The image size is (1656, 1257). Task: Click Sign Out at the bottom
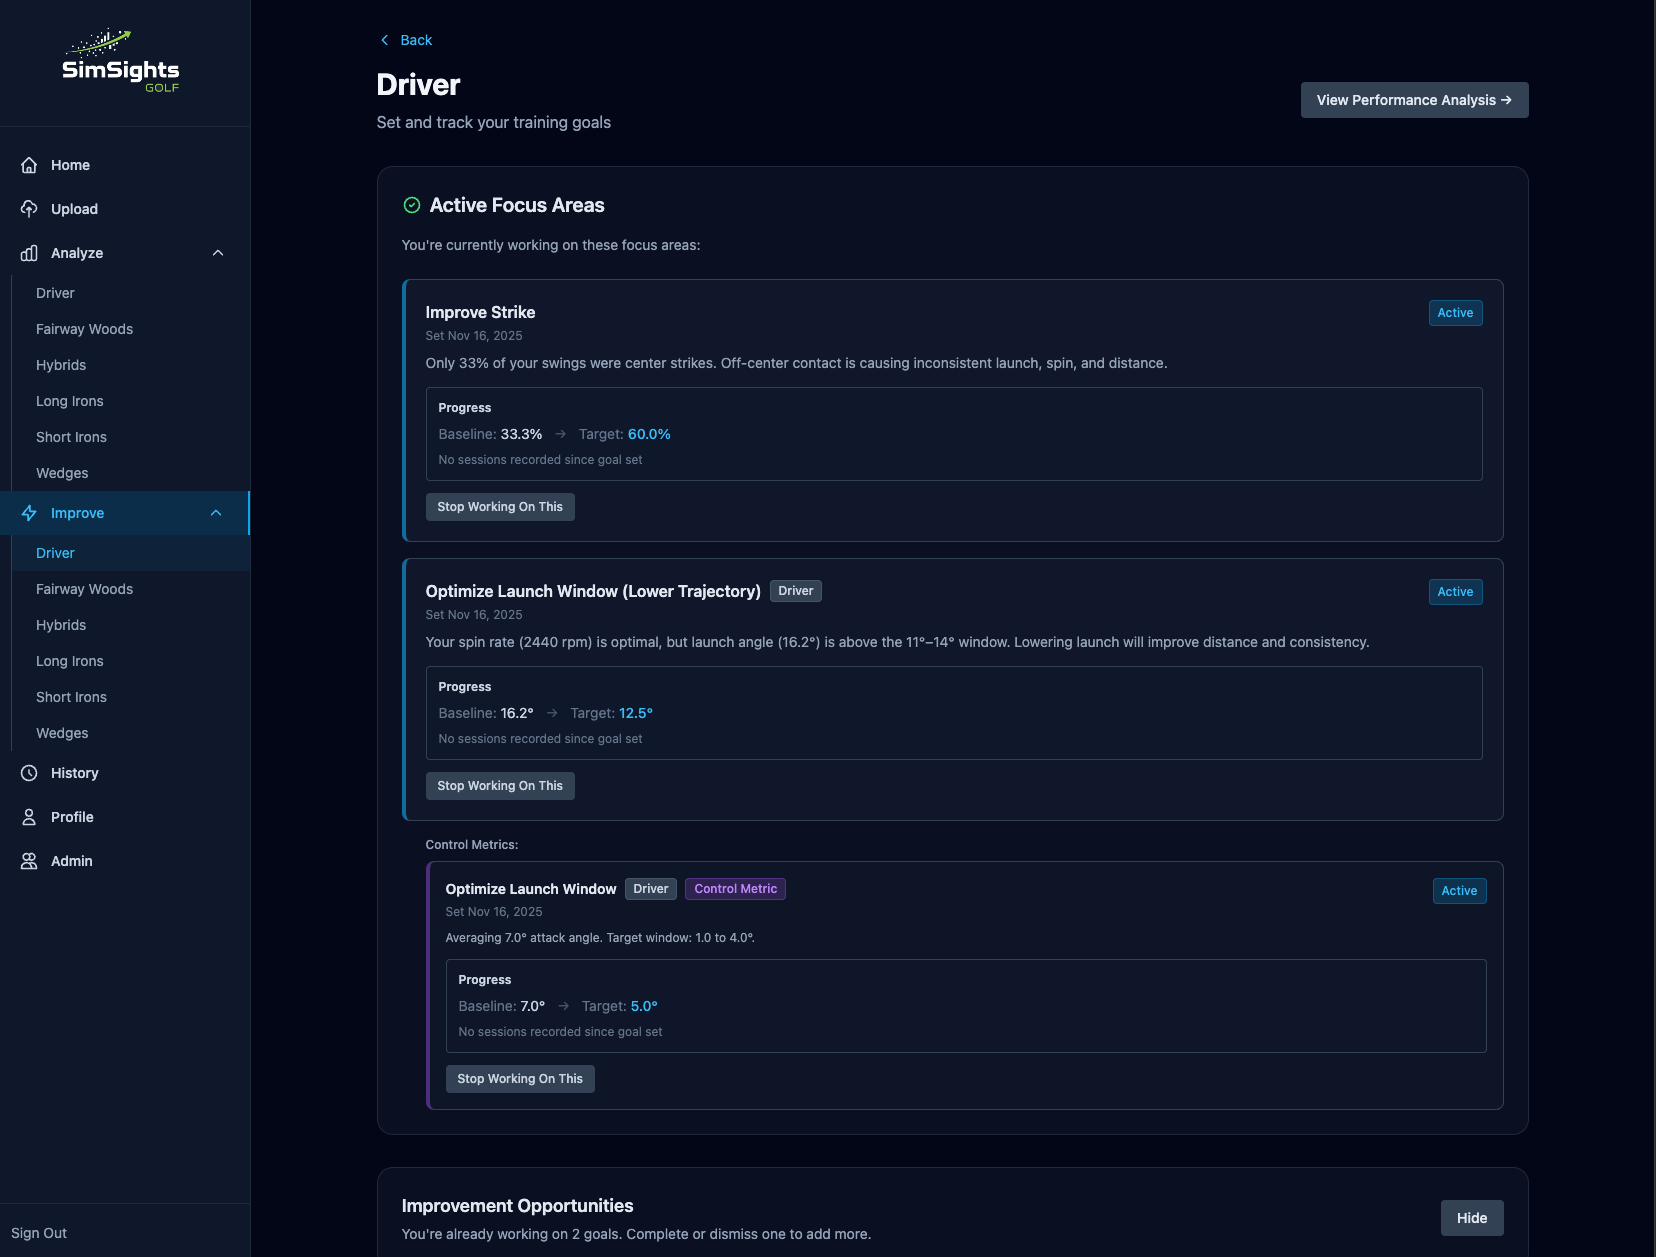(39, 1232)
